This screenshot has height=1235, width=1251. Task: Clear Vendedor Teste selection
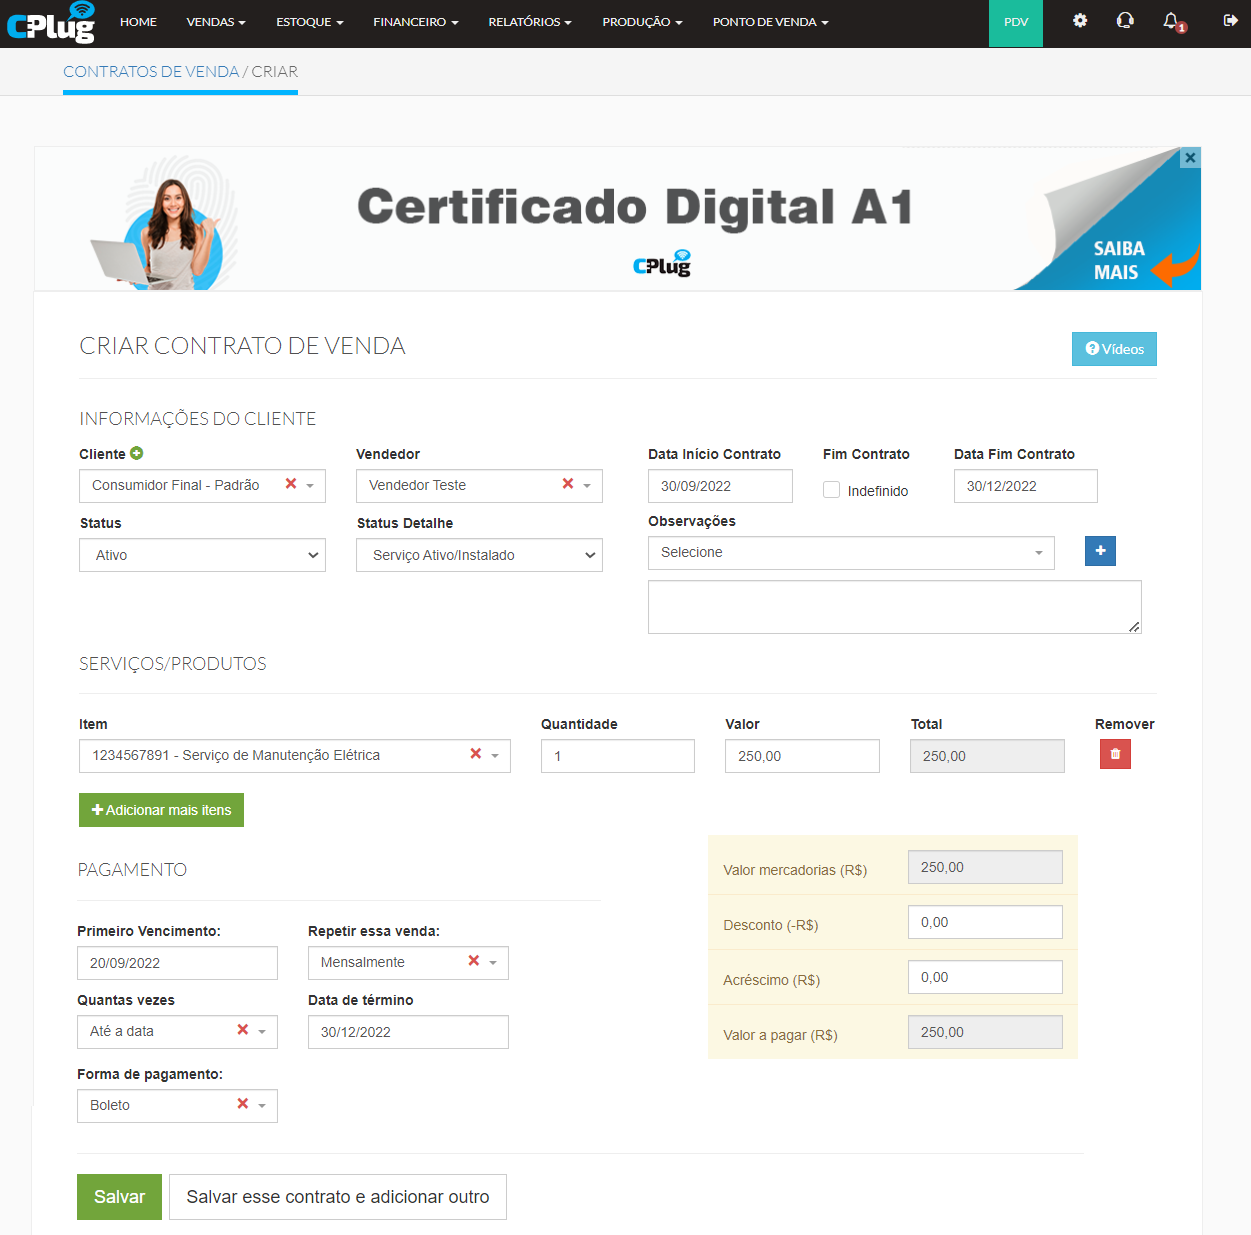568,484
